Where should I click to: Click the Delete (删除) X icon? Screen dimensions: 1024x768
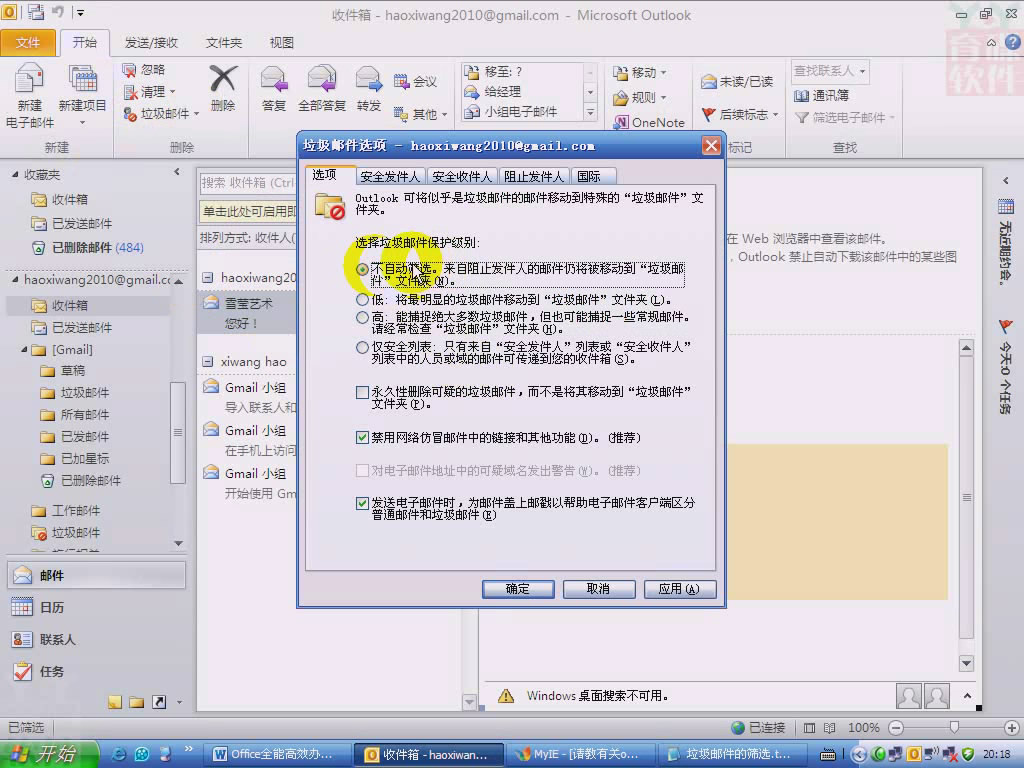pyautogui.click(x=223, y=79)
